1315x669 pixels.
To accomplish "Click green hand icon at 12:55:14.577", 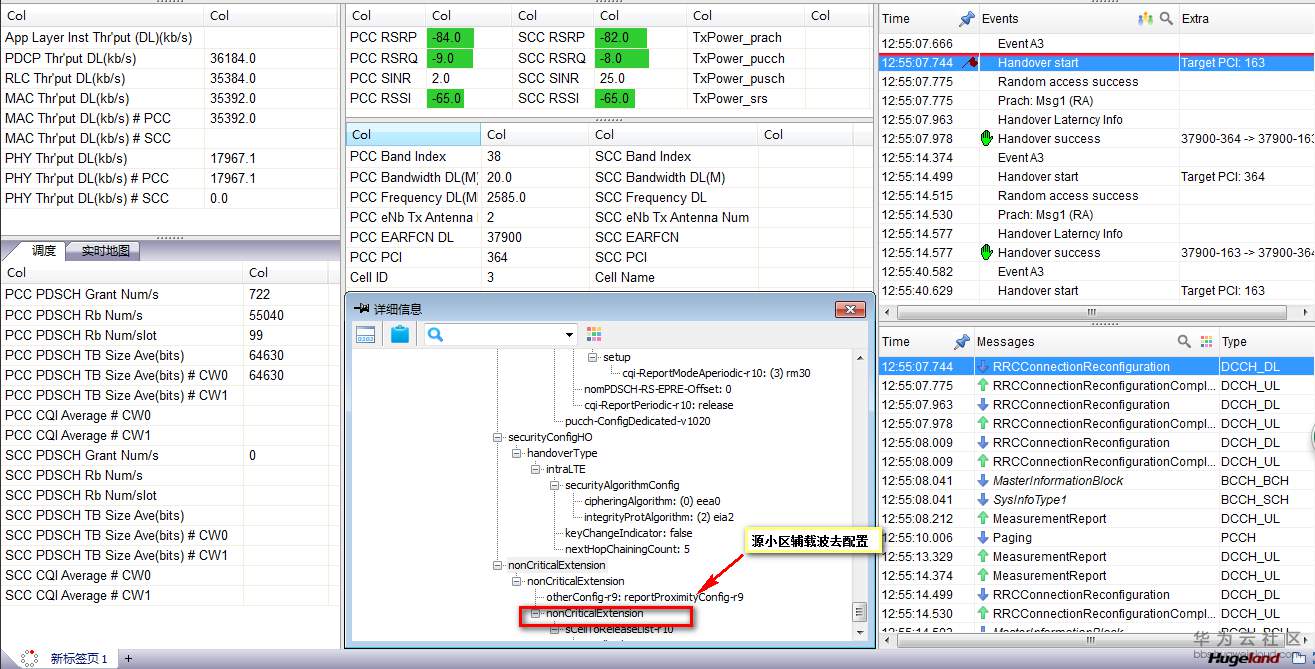I will point(985,253).
